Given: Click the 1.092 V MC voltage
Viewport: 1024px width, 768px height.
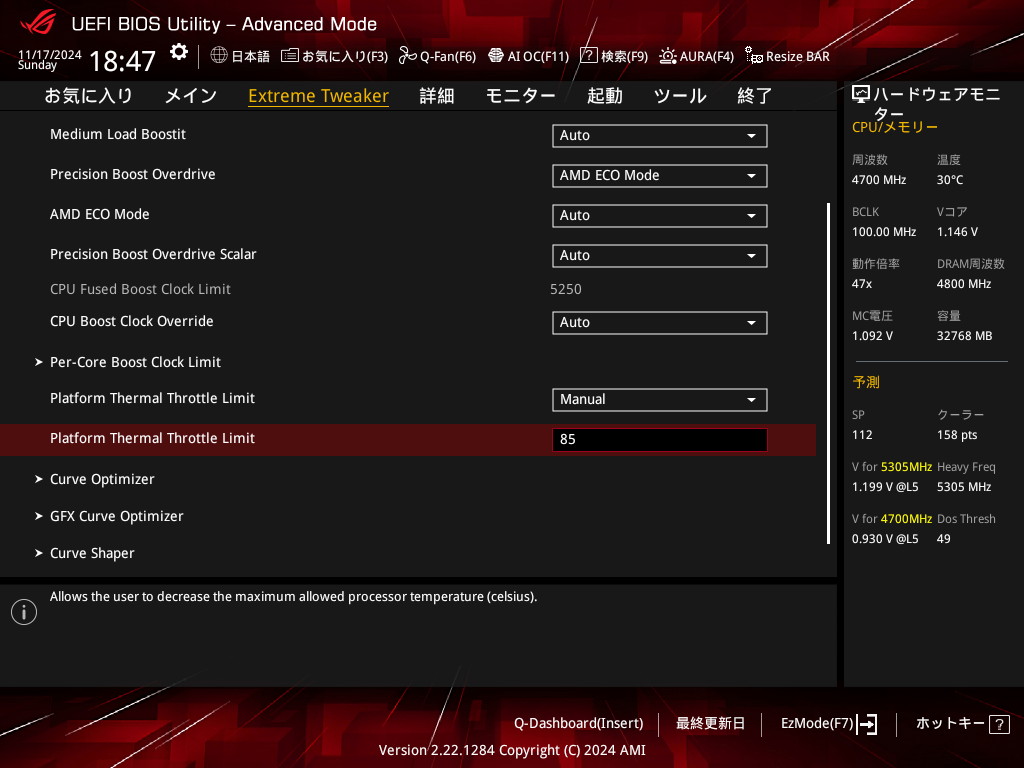Looking at the screenshot, I should click(x=872, y=336).
